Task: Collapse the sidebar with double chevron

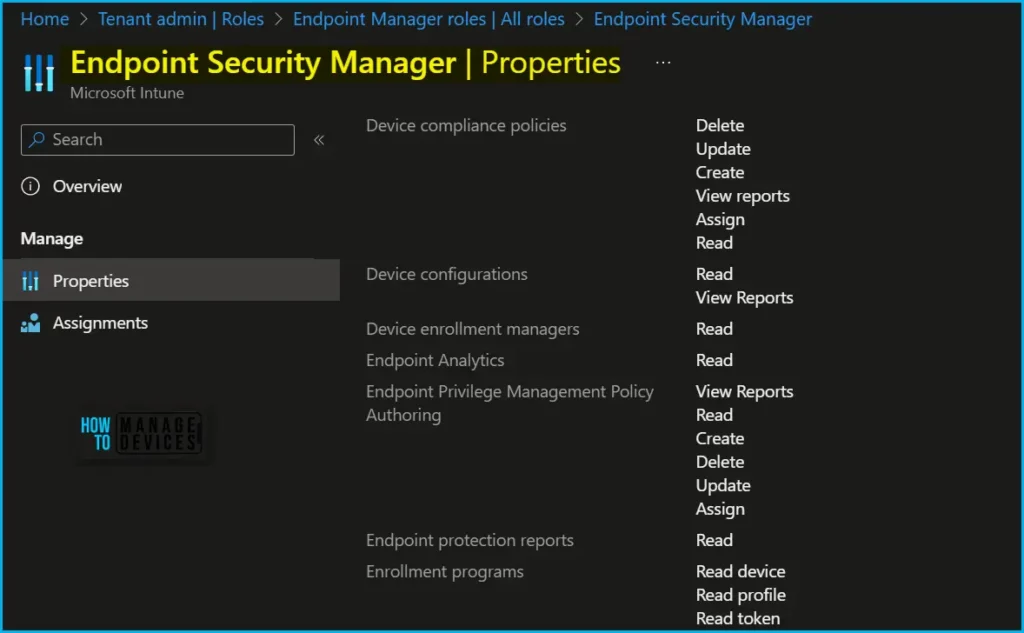Action: [319, 140]
